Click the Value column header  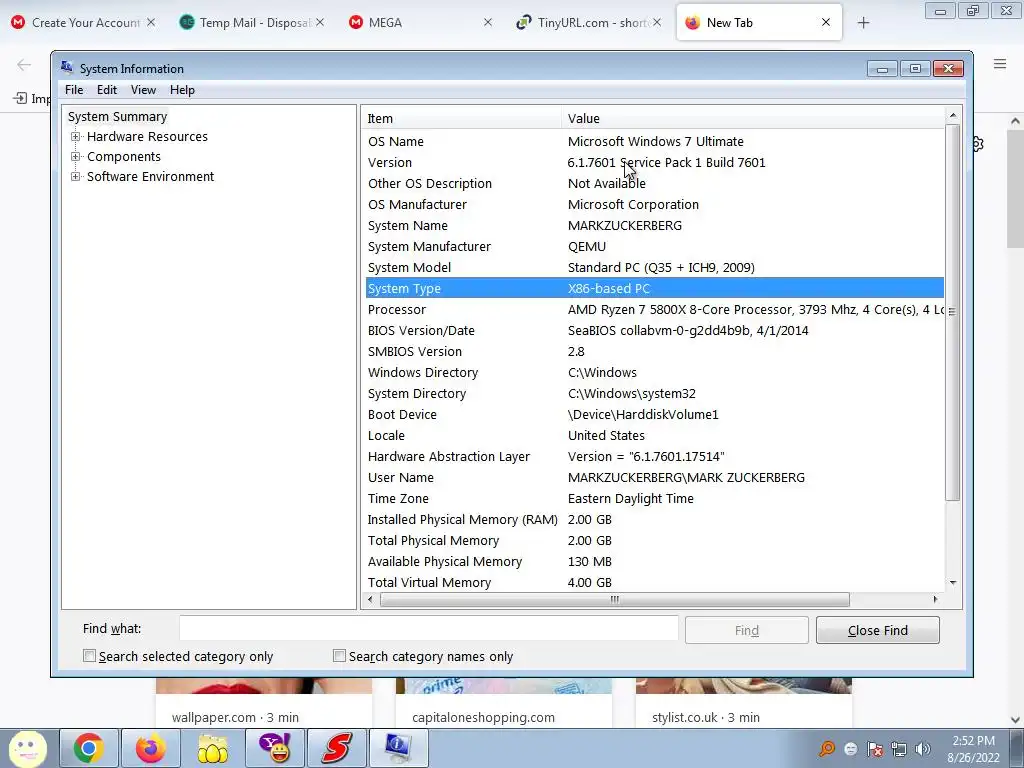752,118
